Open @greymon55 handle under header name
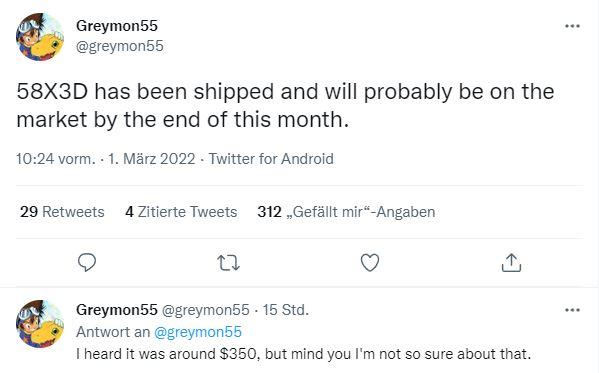The image size is (599, 373). (120, 46)
